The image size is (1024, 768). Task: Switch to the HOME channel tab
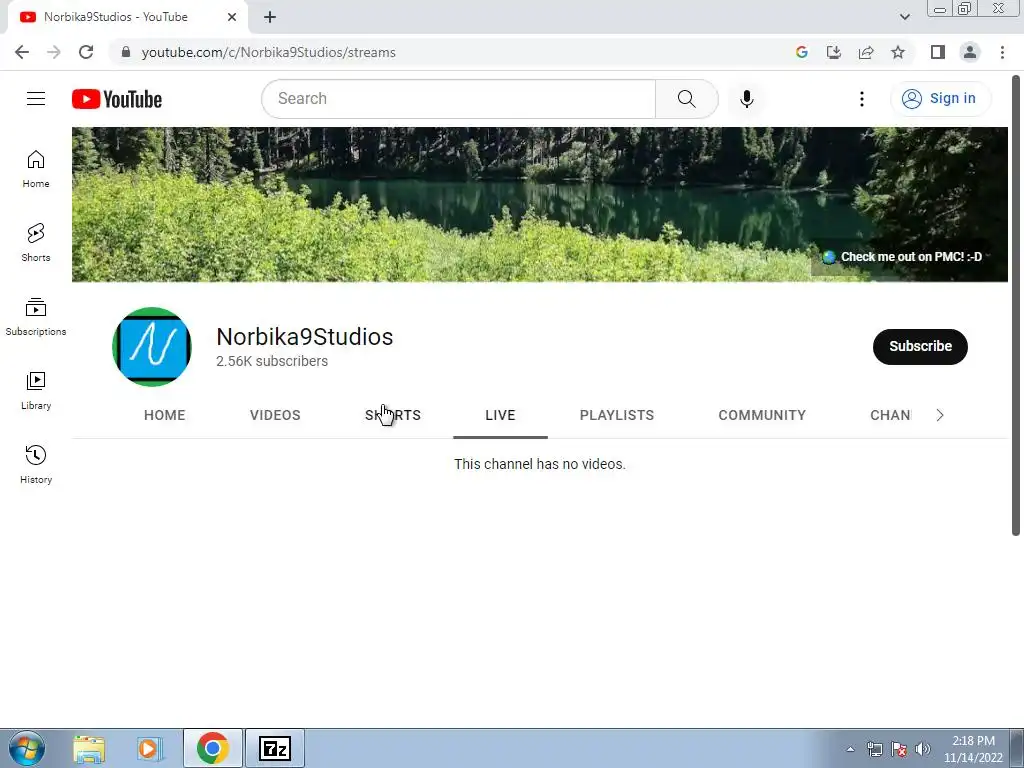pos(165,415)
